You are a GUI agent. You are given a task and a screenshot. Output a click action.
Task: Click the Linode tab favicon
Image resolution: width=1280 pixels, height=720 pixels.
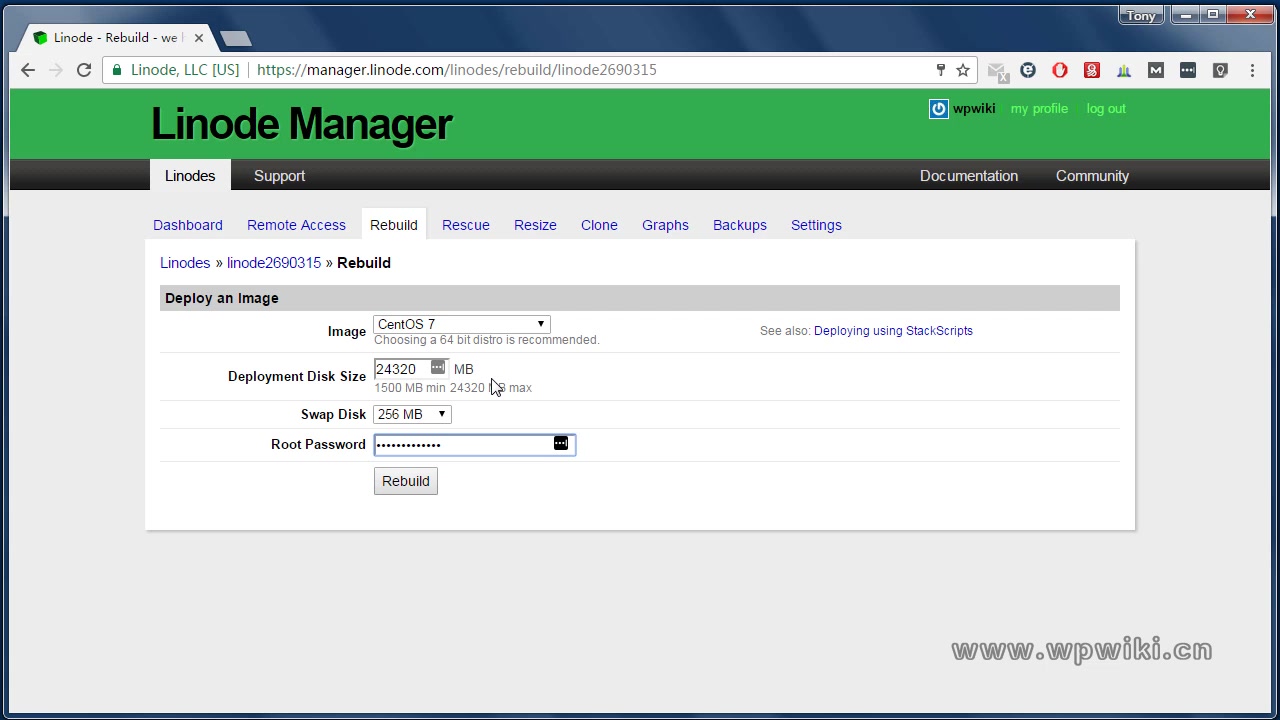pos(40,38)
